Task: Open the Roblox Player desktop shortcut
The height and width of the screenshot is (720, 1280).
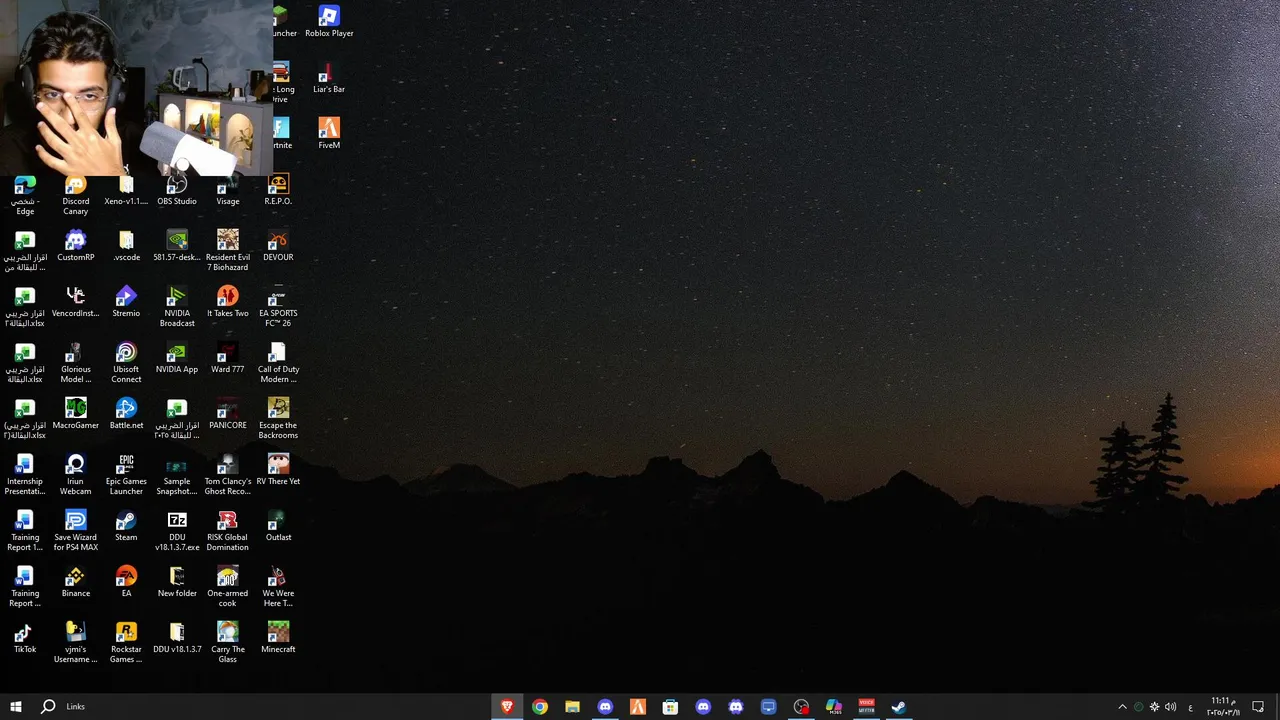Action: [x=329, y=22]
